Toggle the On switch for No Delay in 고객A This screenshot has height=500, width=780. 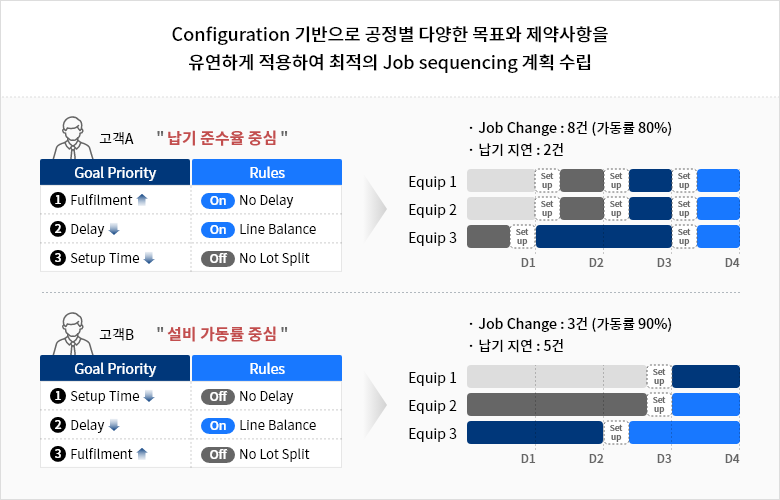coord(218,200)
